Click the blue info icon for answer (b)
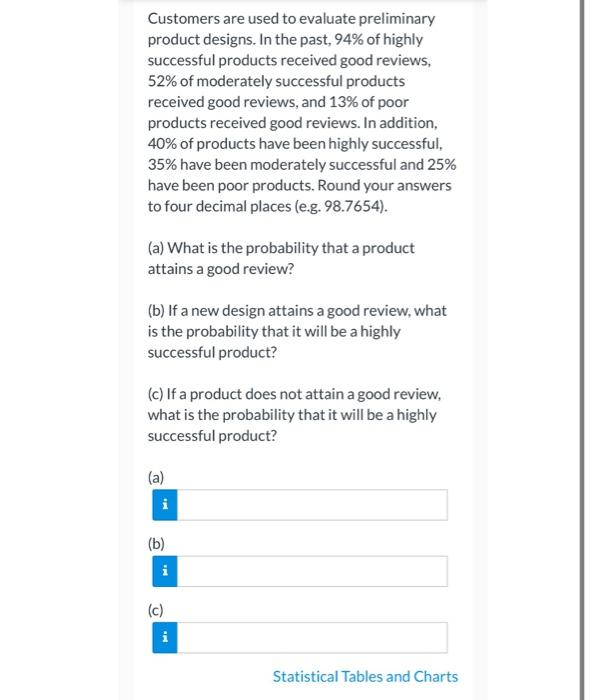 [165, 571]
